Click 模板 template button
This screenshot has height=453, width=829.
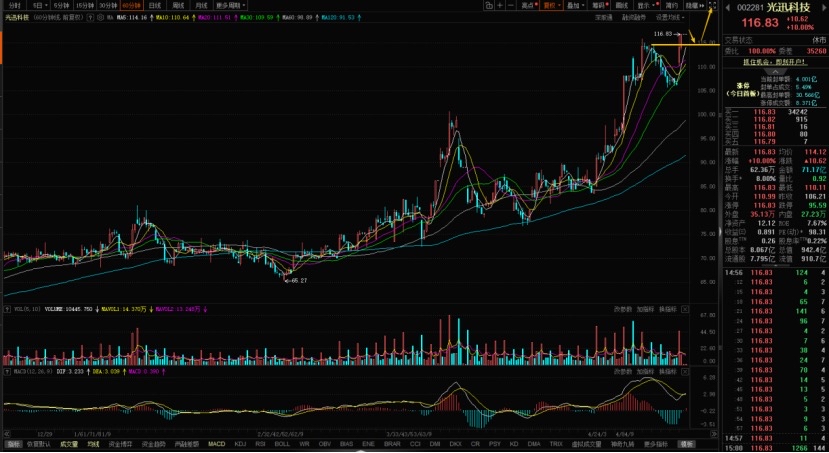point(686,444)
